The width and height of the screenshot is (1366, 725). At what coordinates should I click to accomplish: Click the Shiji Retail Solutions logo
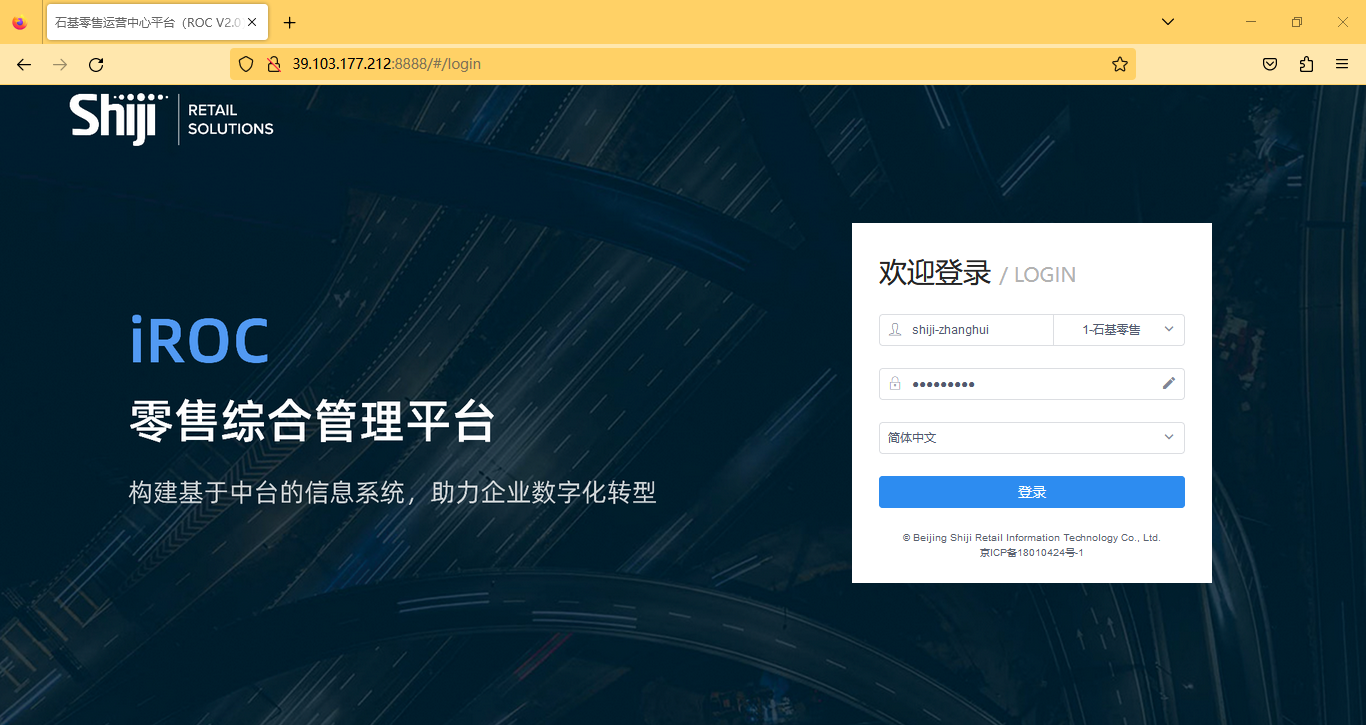click(172, 119)
